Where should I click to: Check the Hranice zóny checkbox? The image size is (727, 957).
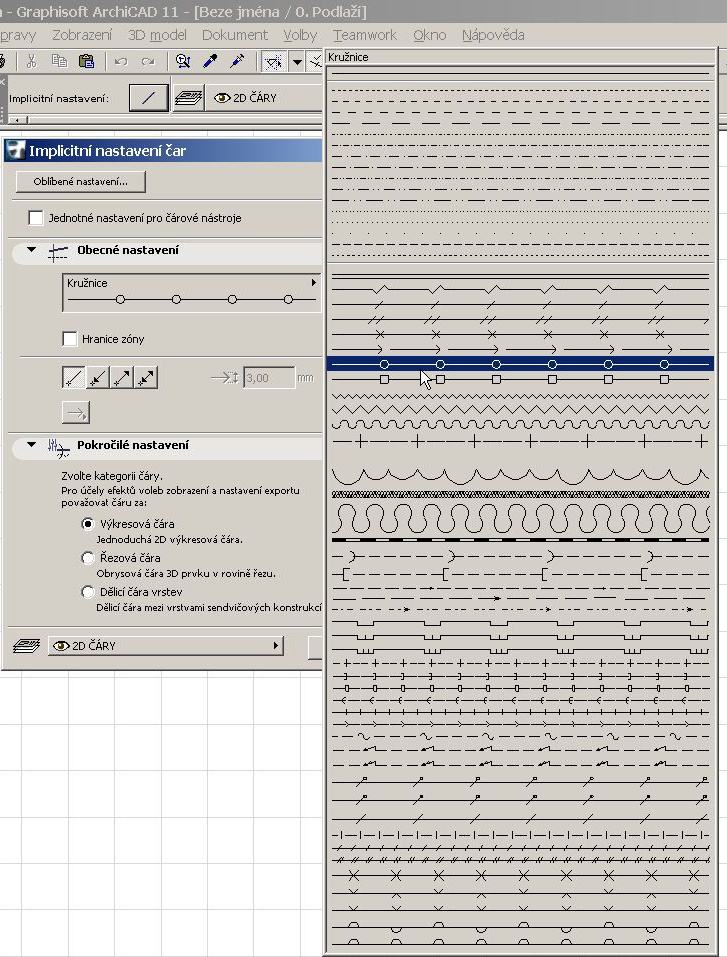70,339
